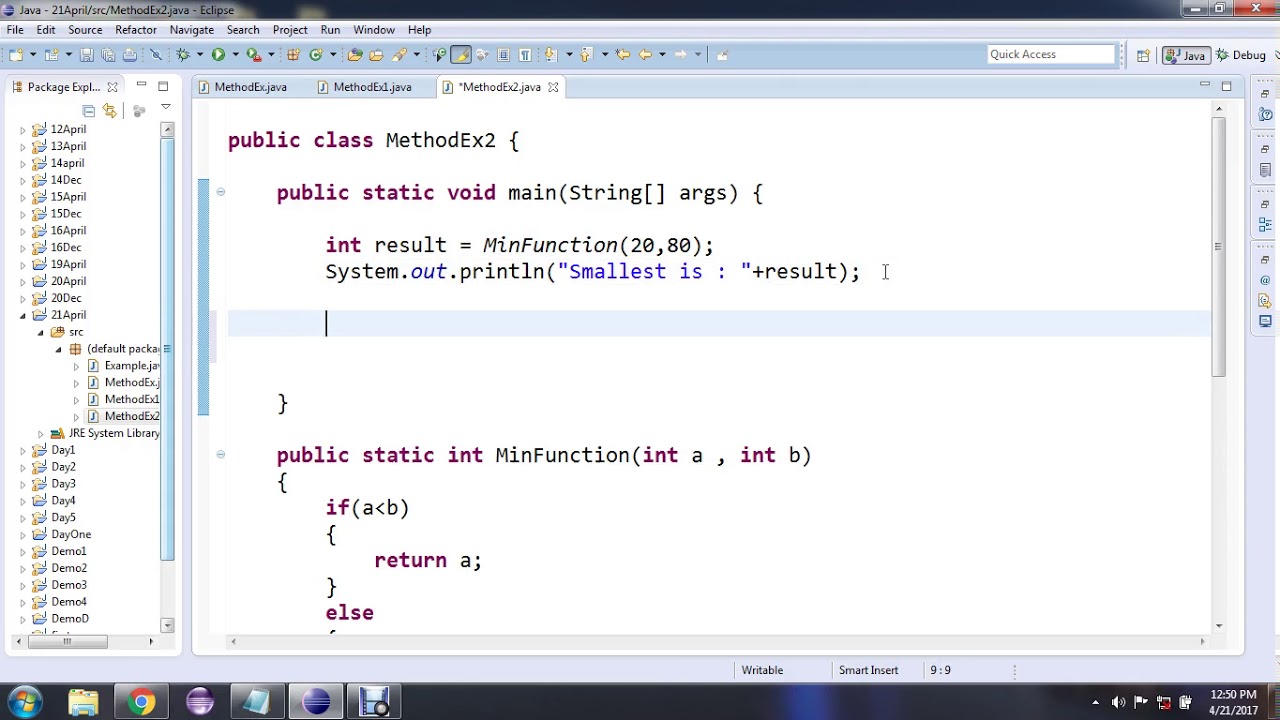
Task: Switch to Java perspective button
Action: [1186, 55]
